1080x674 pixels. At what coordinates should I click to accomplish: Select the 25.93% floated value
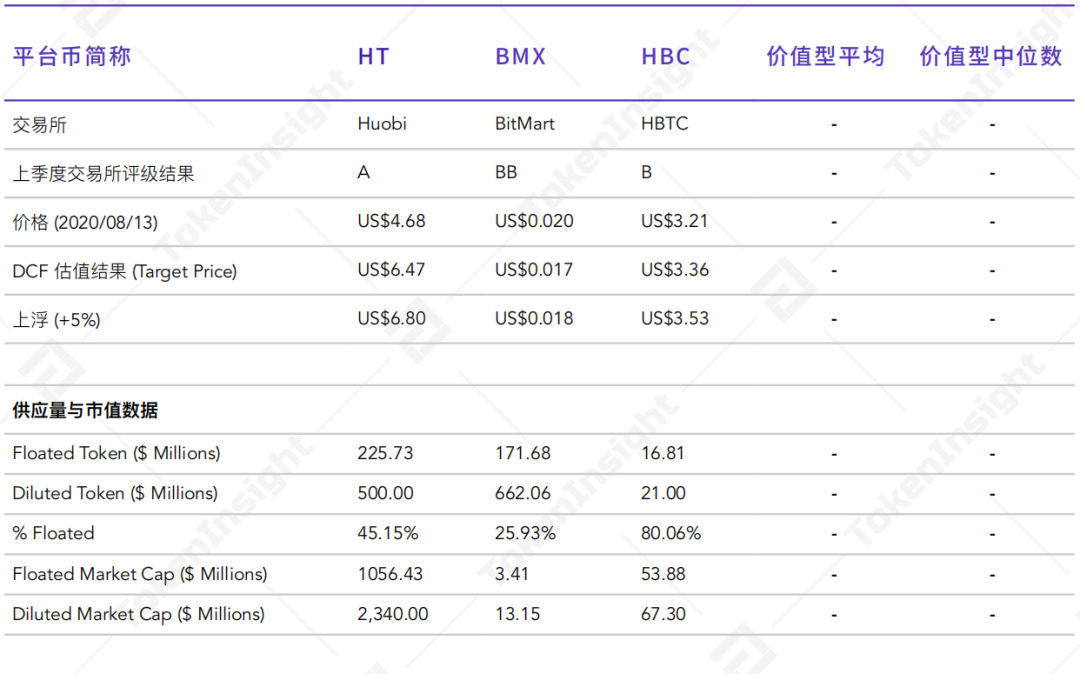coord(526,534)
